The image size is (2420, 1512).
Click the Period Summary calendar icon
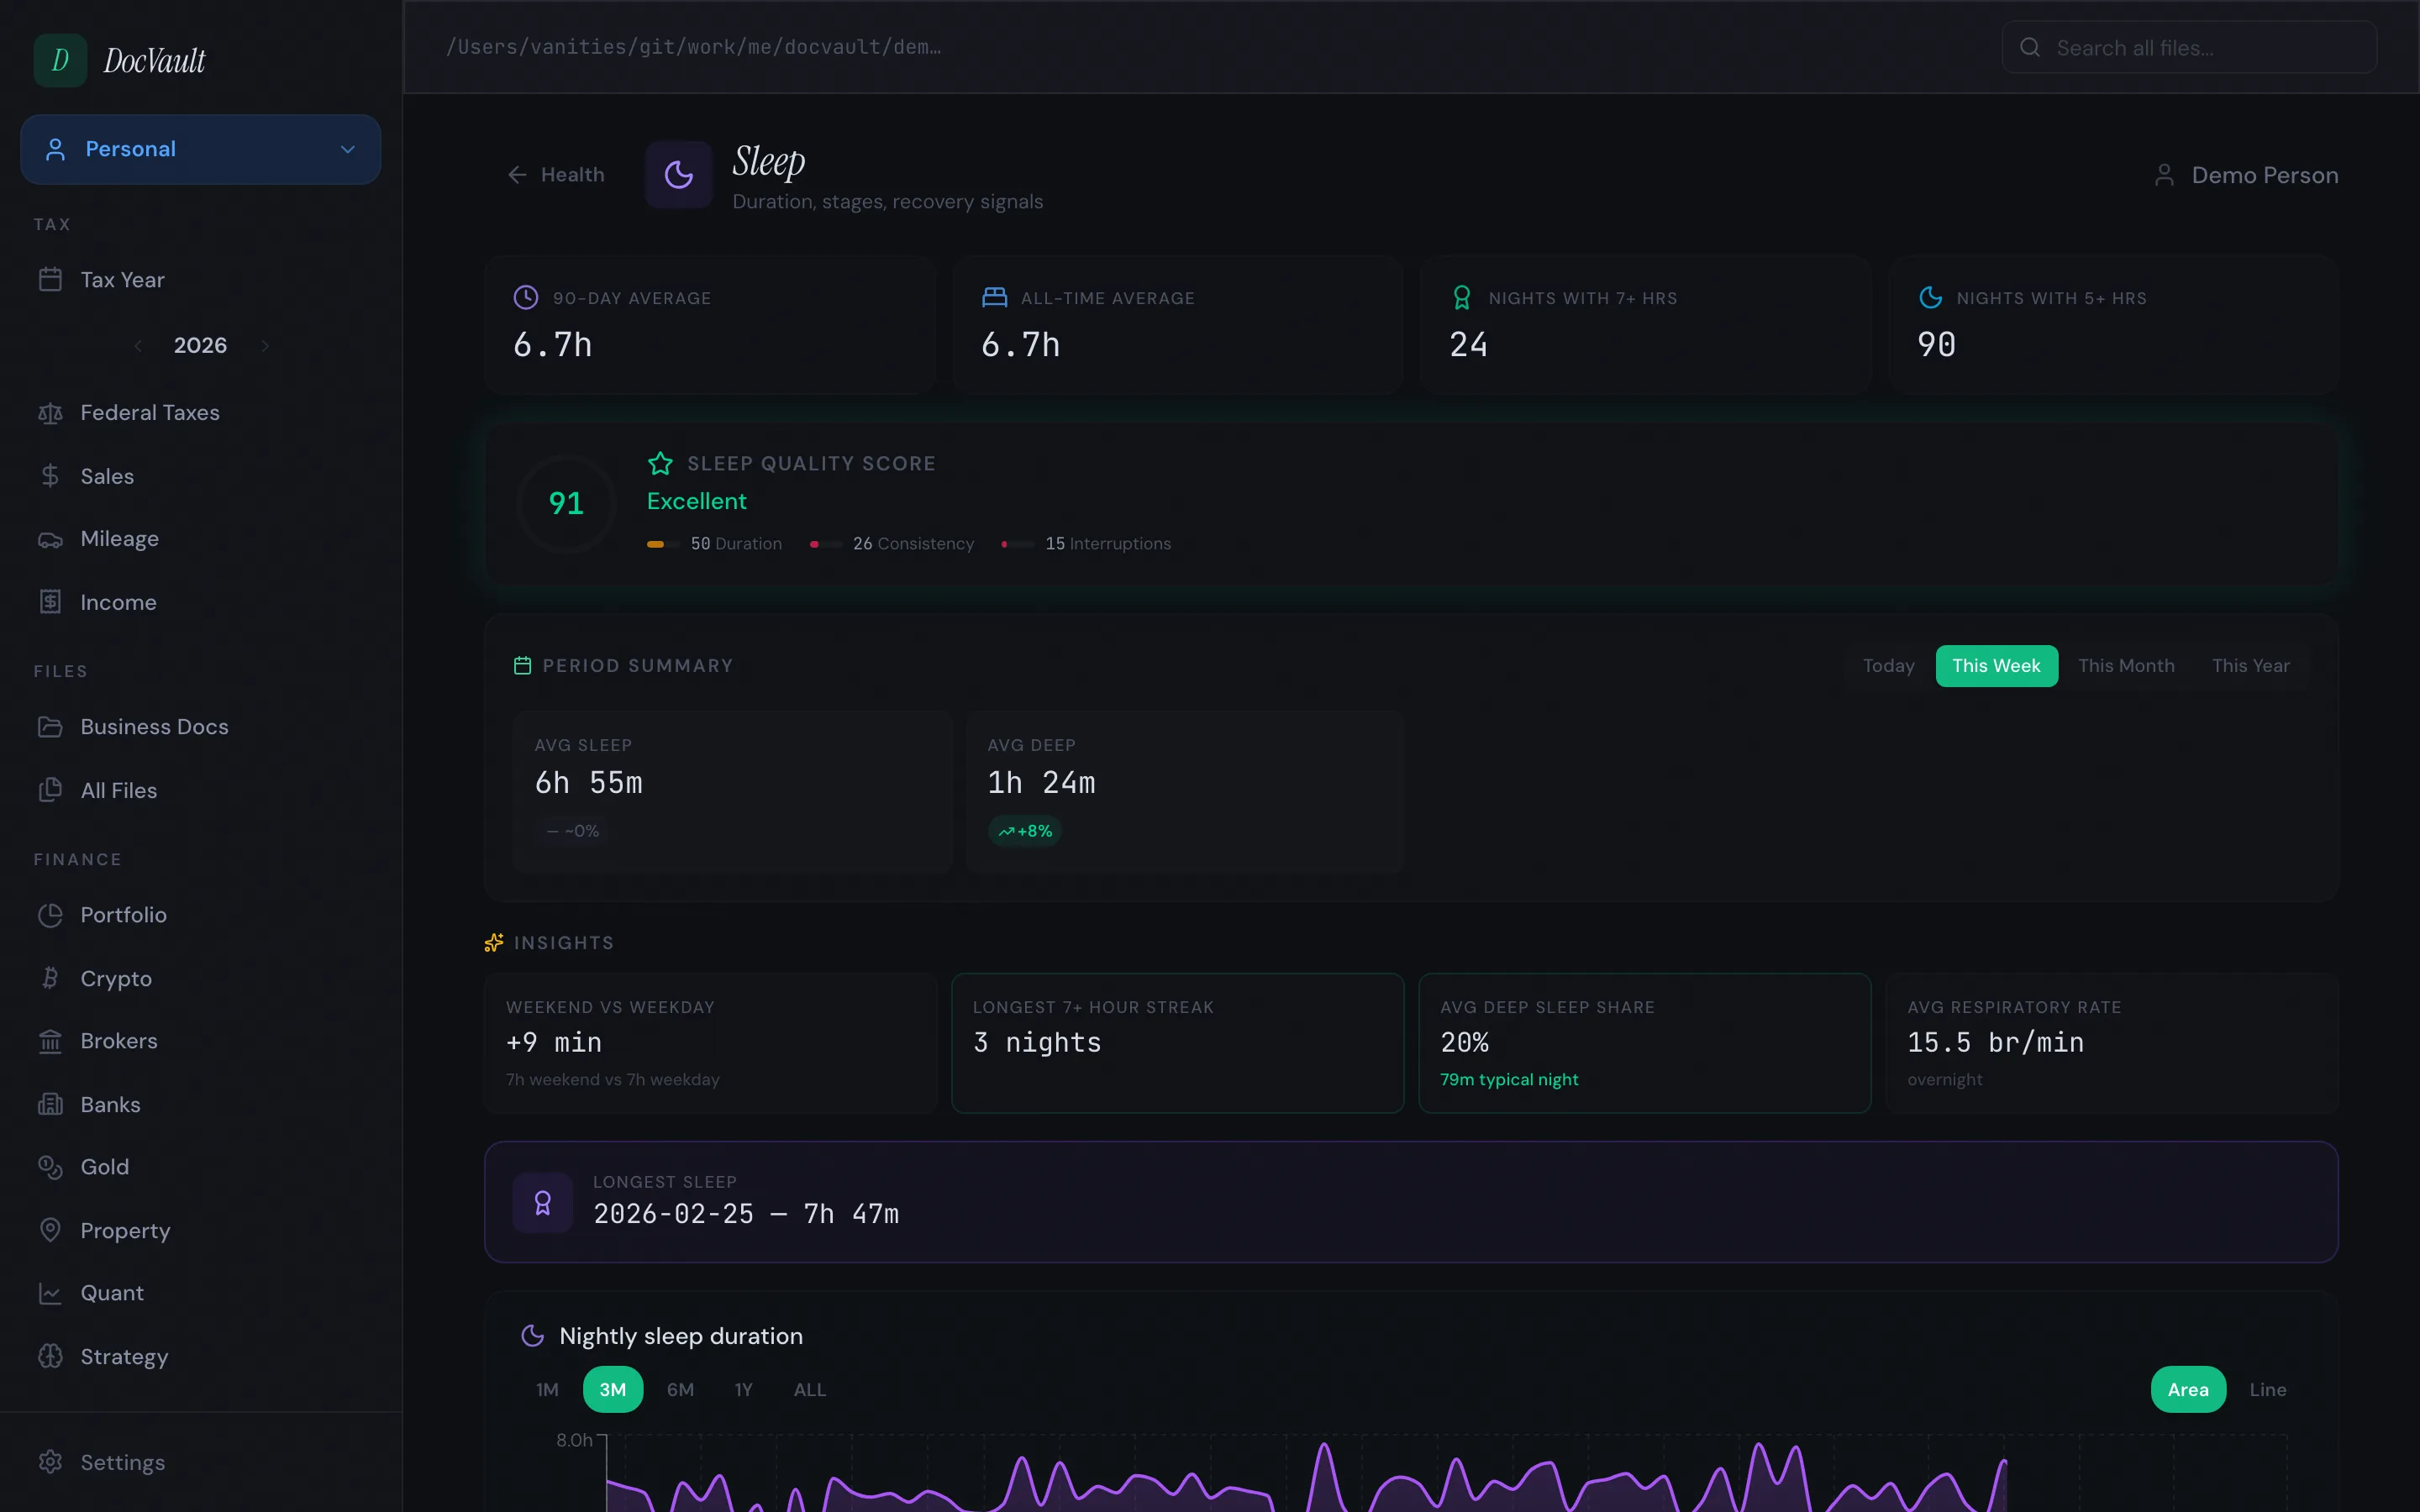(x=522, y=666)
